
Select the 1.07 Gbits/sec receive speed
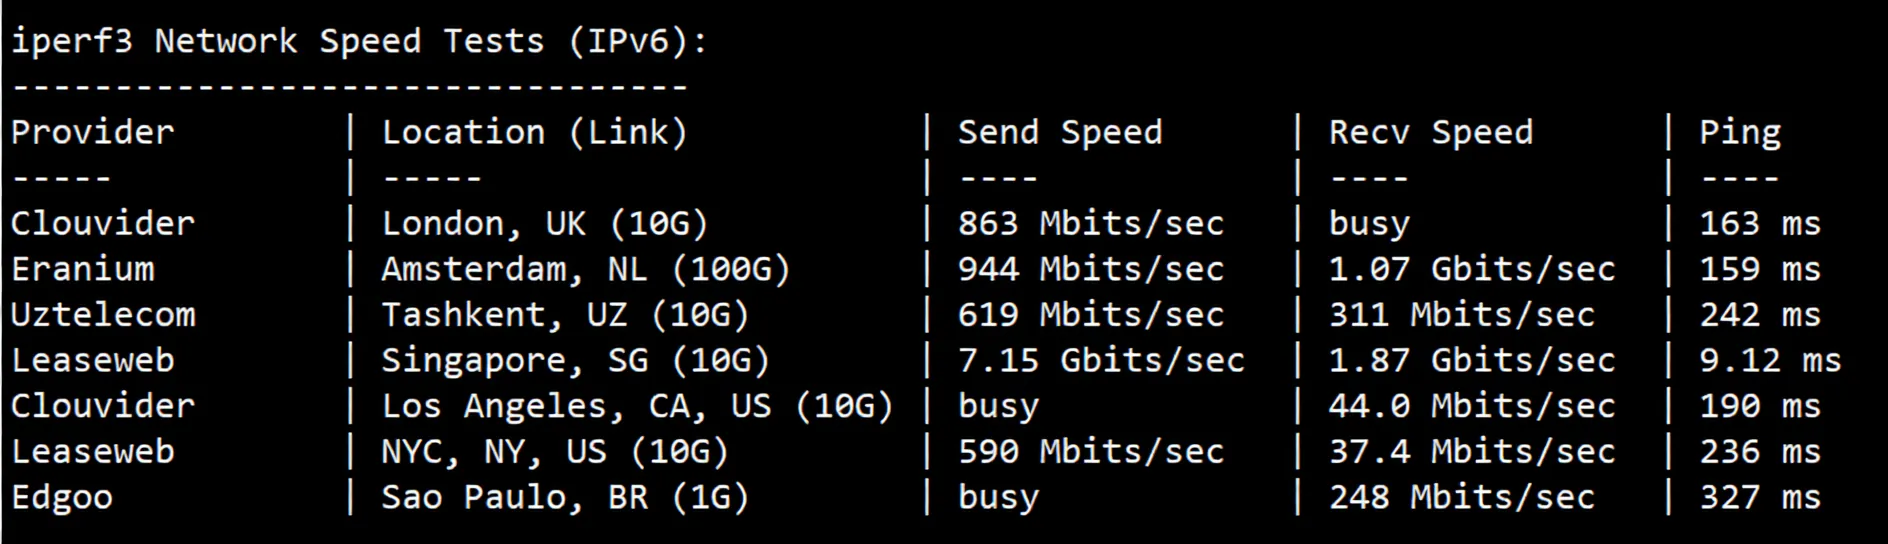[1471, 270]
